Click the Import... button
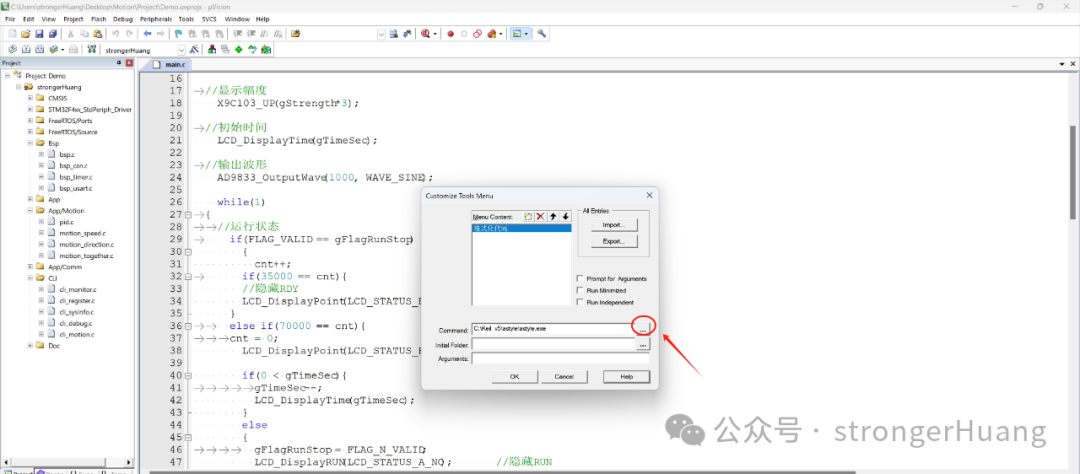Viewport: 1080px width, 474px height. tap(613, 225)
